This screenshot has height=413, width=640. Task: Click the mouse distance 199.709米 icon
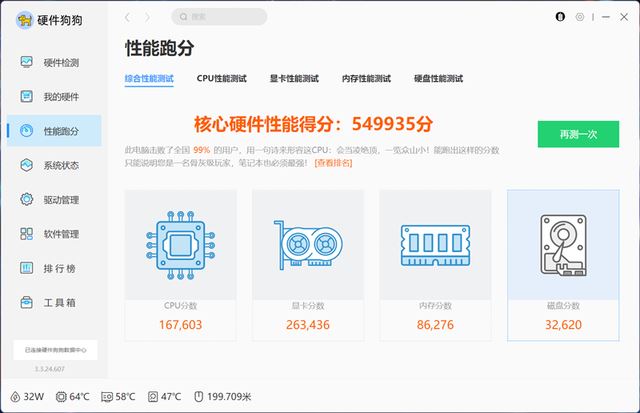tap(198, 397)
